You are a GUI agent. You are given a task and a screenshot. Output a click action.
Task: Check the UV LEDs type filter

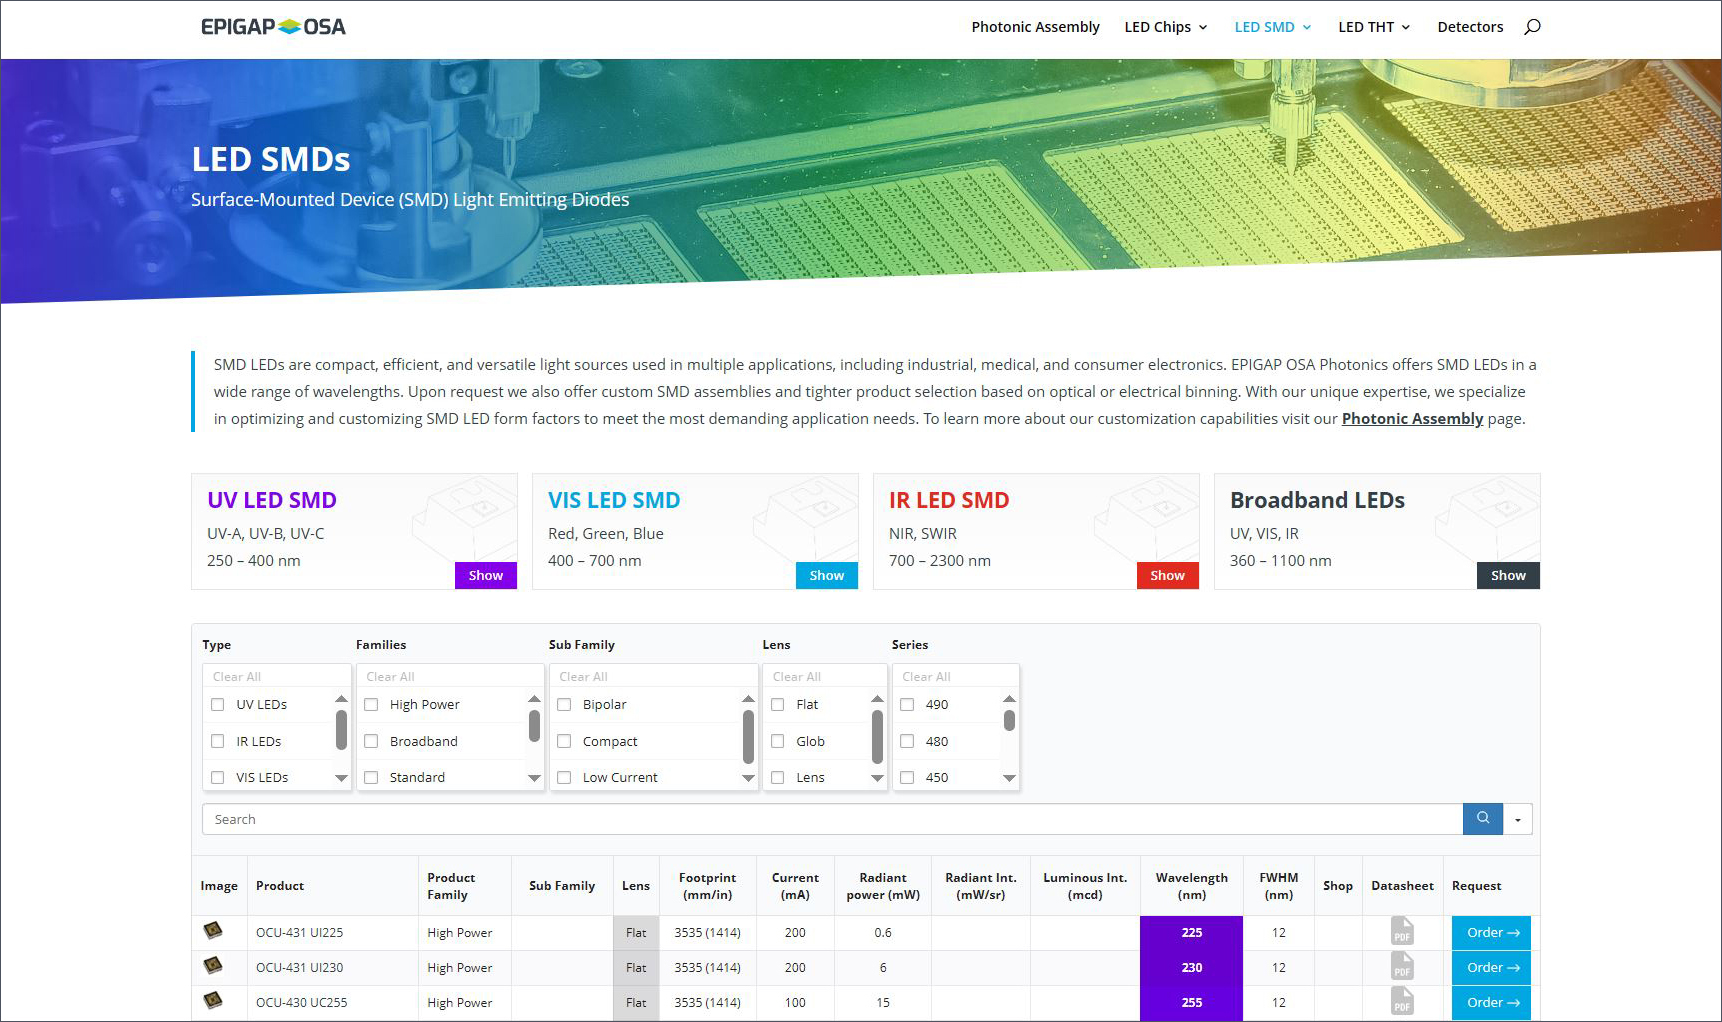point(218,705)
